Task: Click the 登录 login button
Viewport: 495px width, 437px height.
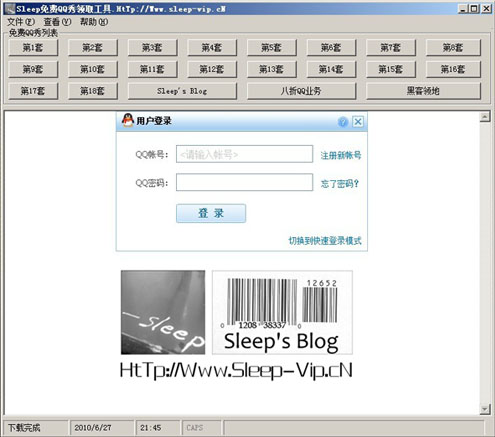Action: (x=211, y=213)
